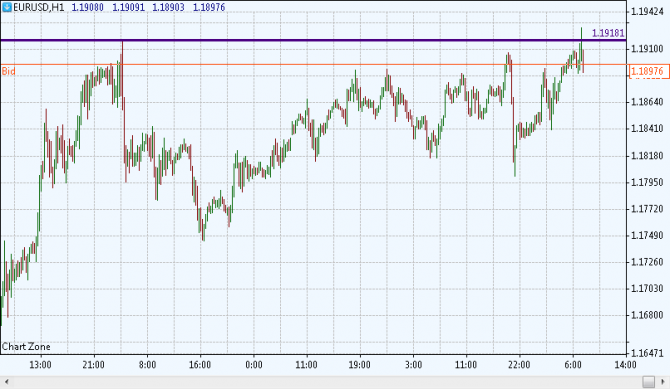The height and width of the screenshot is (389, 670).
Task: Click the Chart Zone text
Action: tap(26, 347)
